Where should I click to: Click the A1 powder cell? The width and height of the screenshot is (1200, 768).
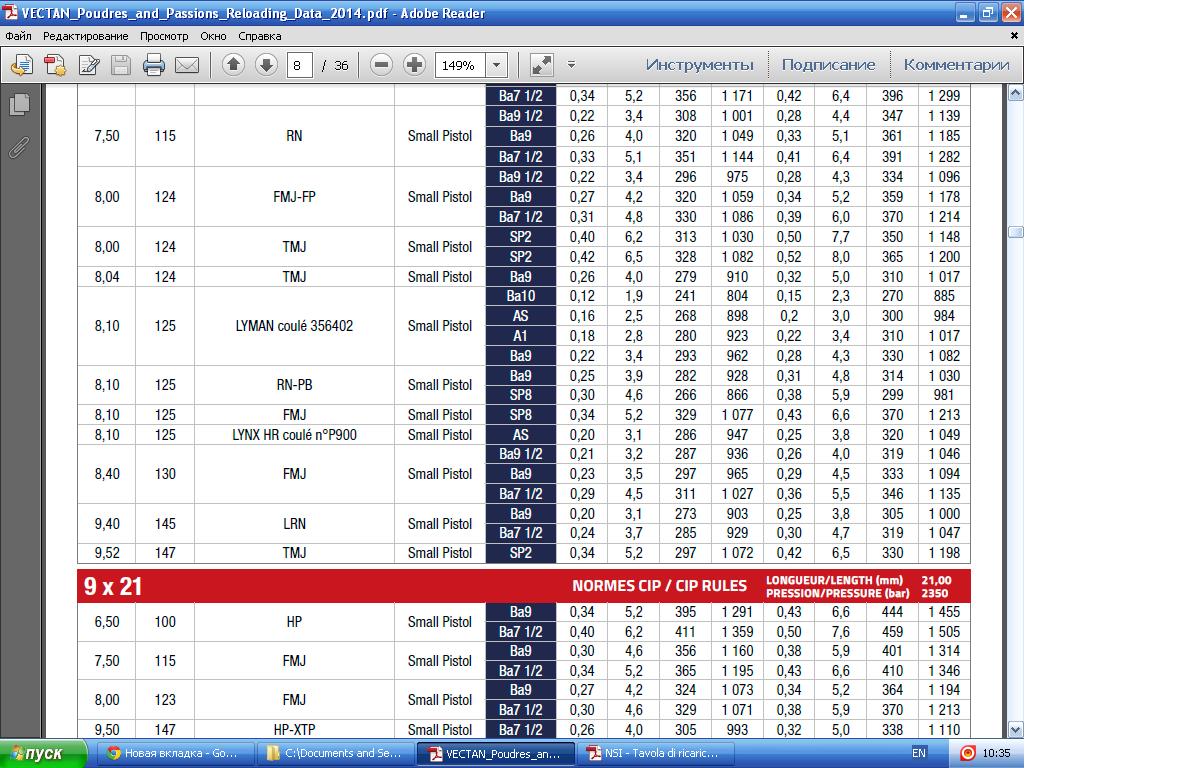click(x=521, y=336)
